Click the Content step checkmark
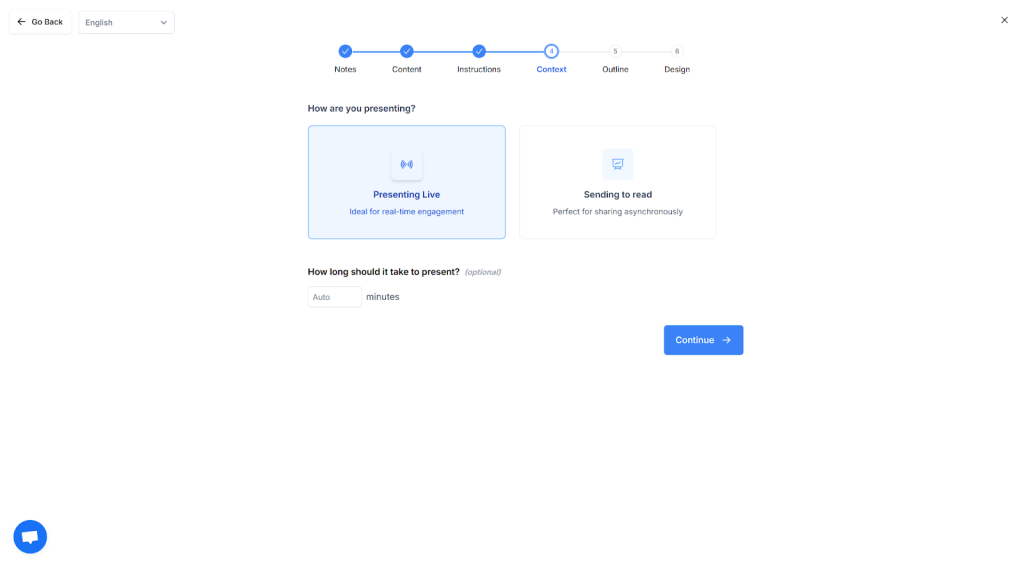1024x563 pixels. pos(406,51)
